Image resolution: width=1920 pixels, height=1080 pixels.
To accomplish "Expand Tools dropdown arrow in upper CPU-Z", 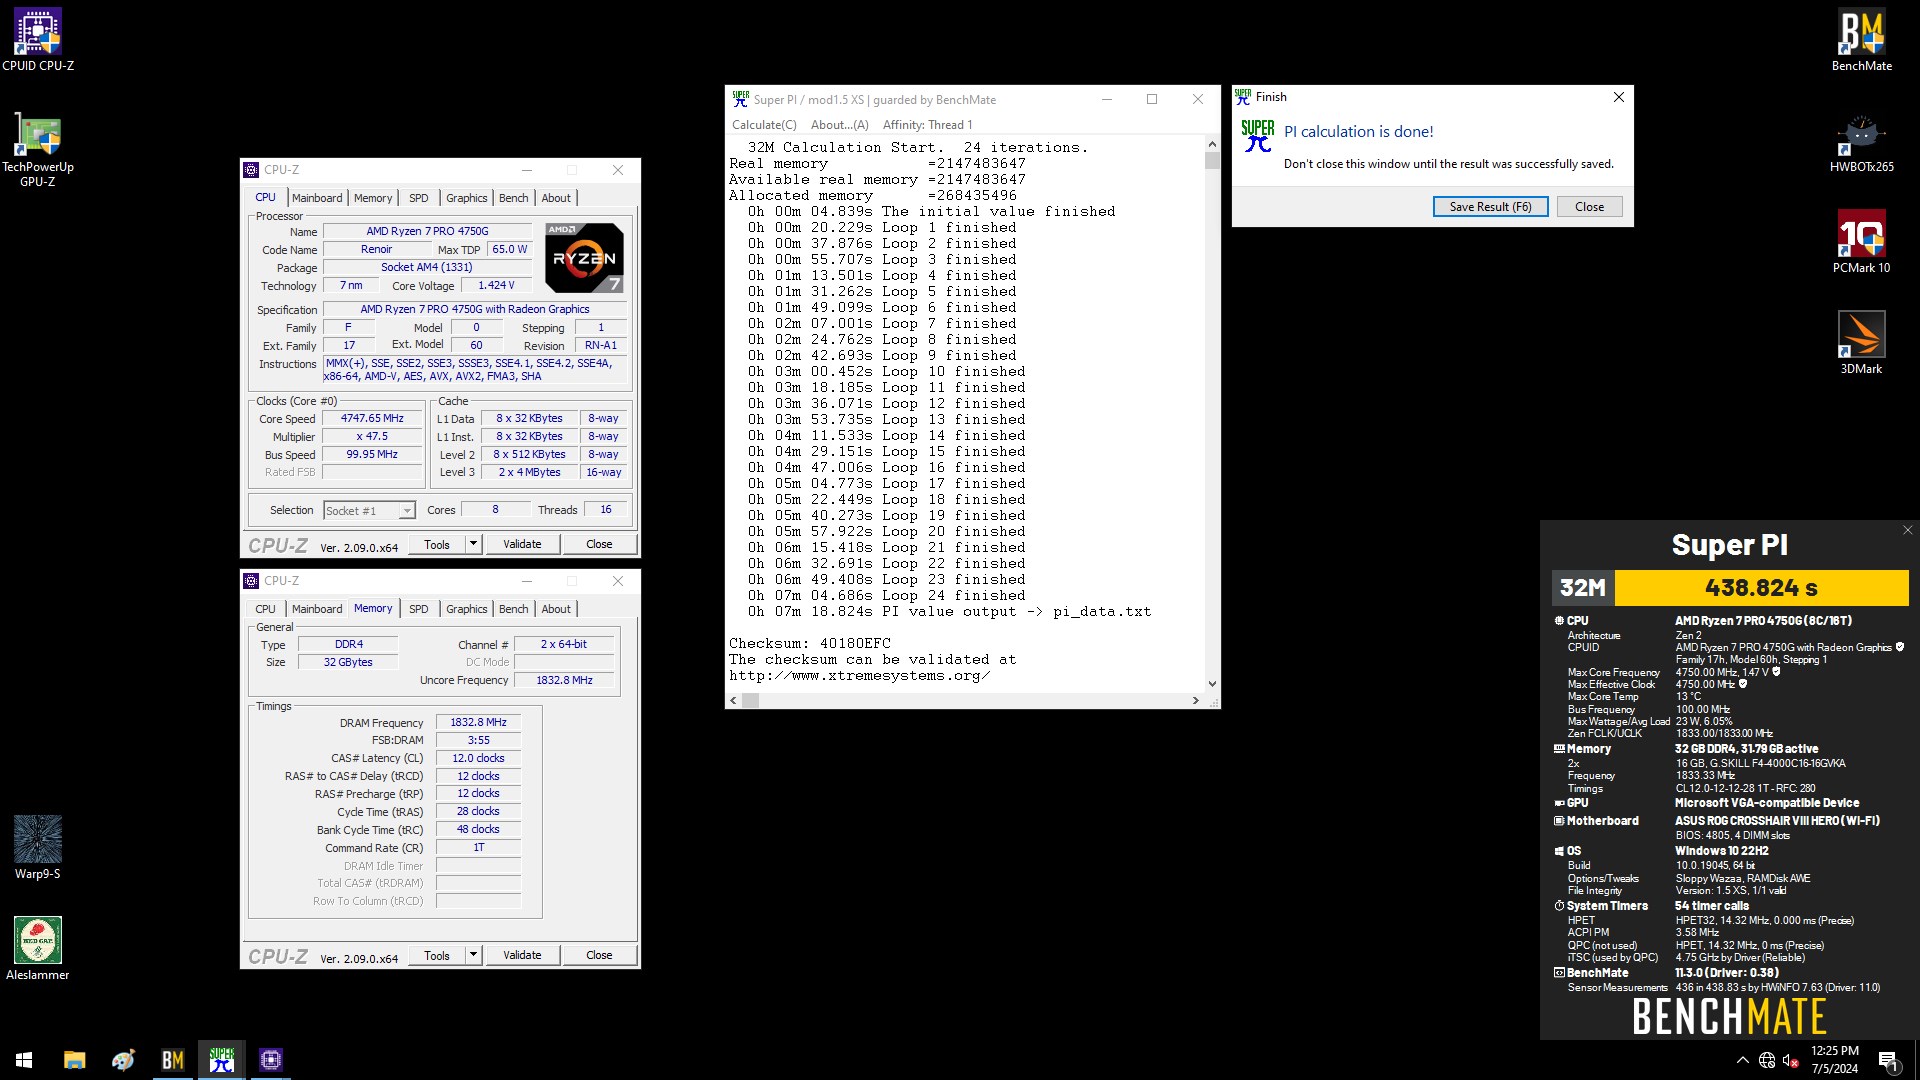I will (473, 544).
